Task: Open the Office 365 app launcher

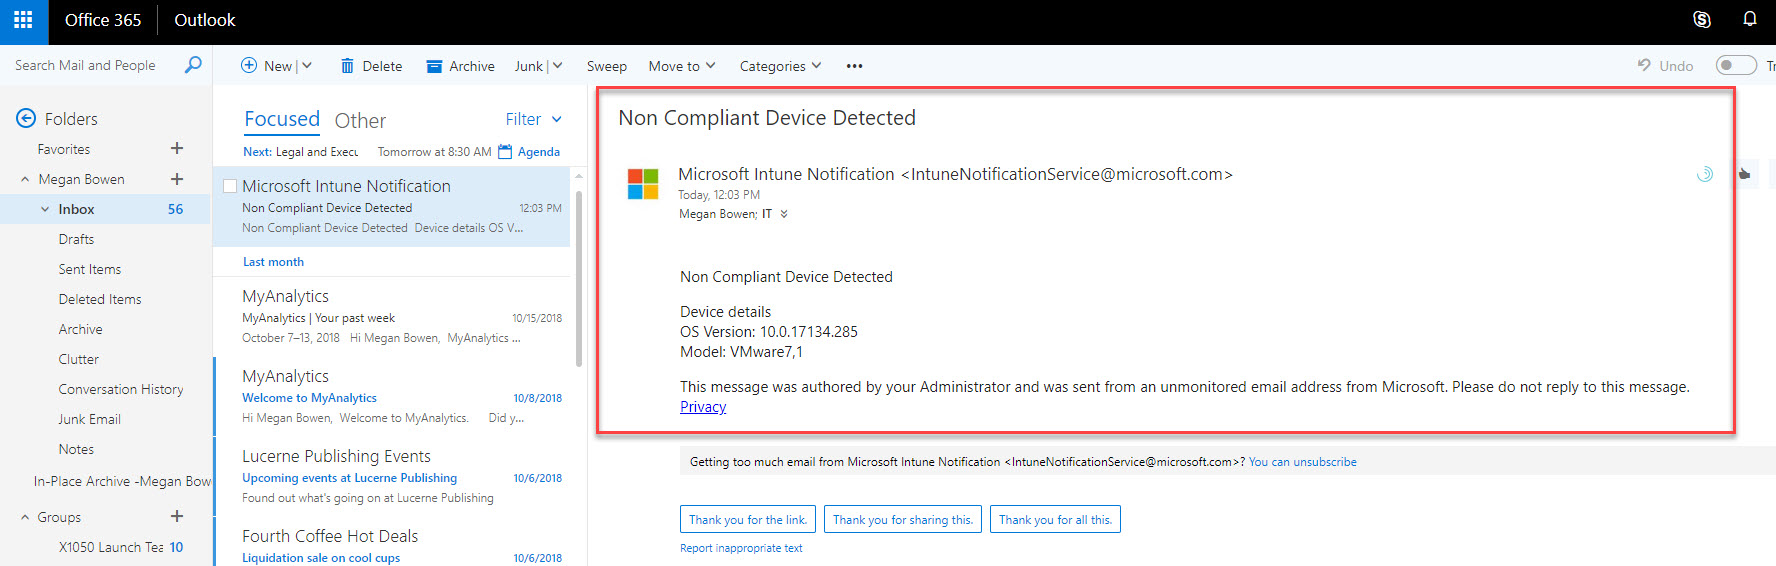Action: pyautogui.click(x=23, y=20)
